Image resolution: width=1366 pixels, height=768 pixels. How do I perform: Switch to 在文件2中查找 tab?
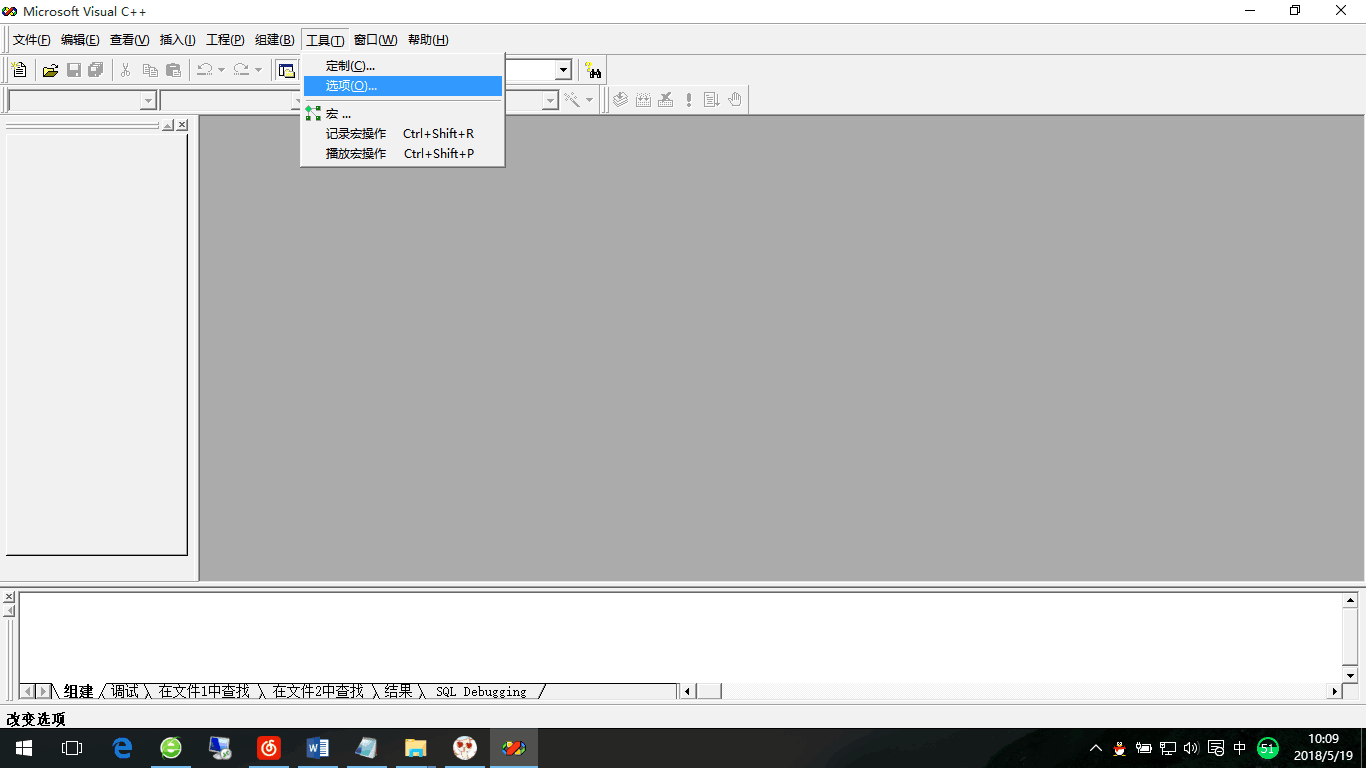pyautogui.click(x=318, y=691)
